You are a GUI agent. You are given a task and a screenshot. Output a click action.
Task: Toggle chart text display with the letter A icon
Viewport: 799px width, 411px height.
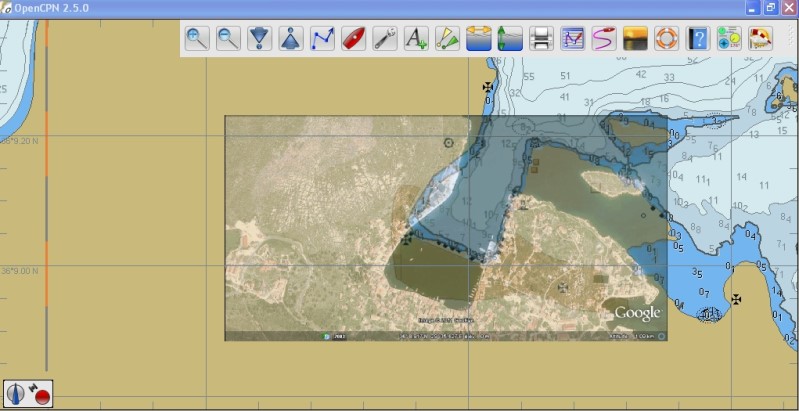pos(416,39)
